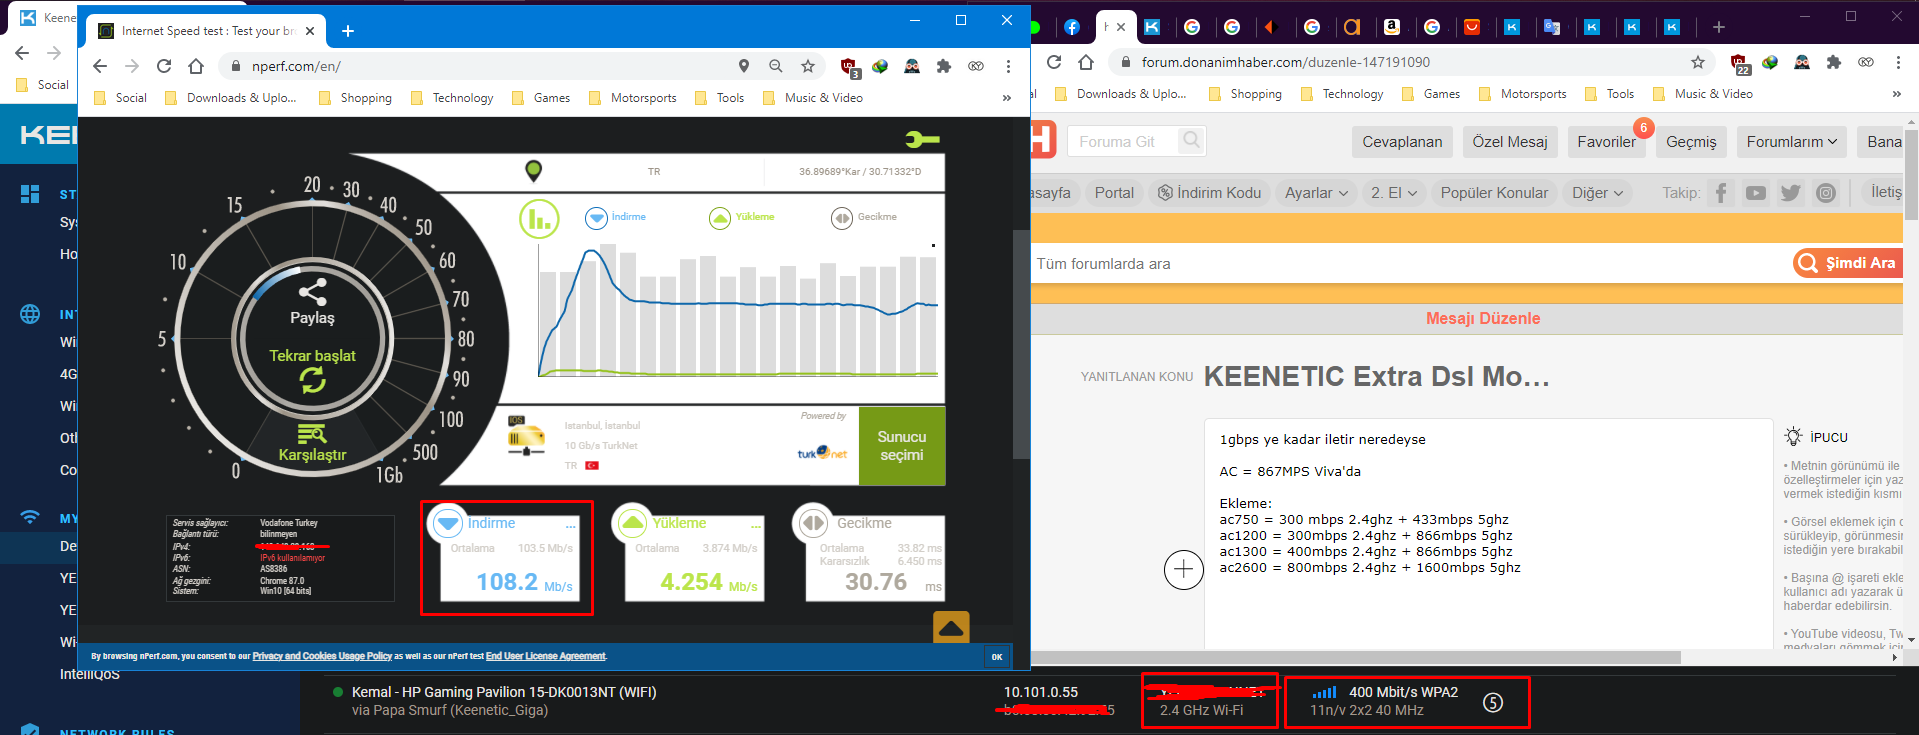Click the Paylaş share icon in gauge

click(x=312, y=292)
